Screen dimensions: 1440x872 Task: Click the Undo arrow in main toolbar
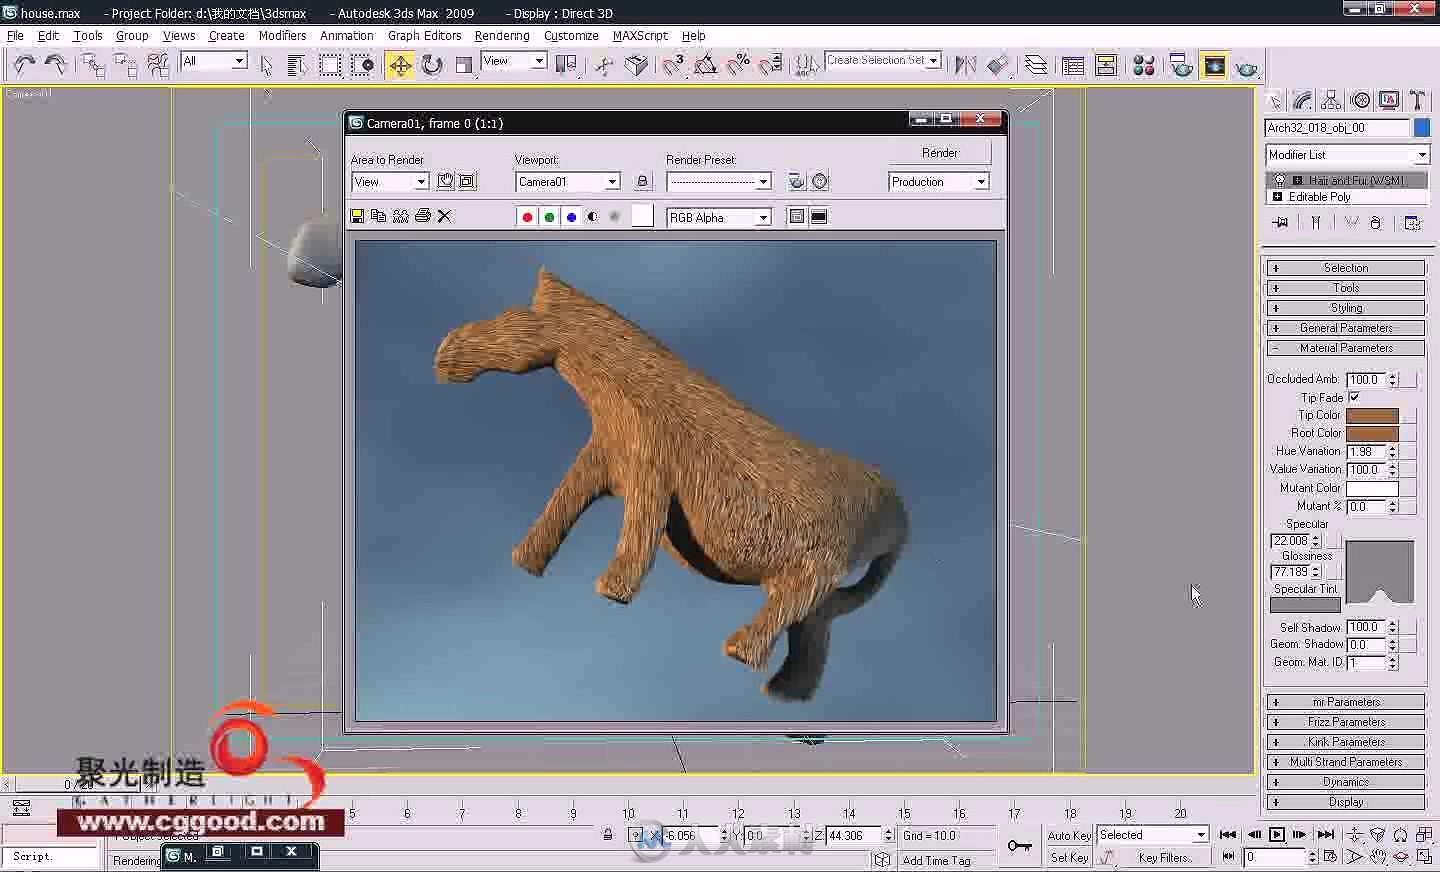(24, 65)
